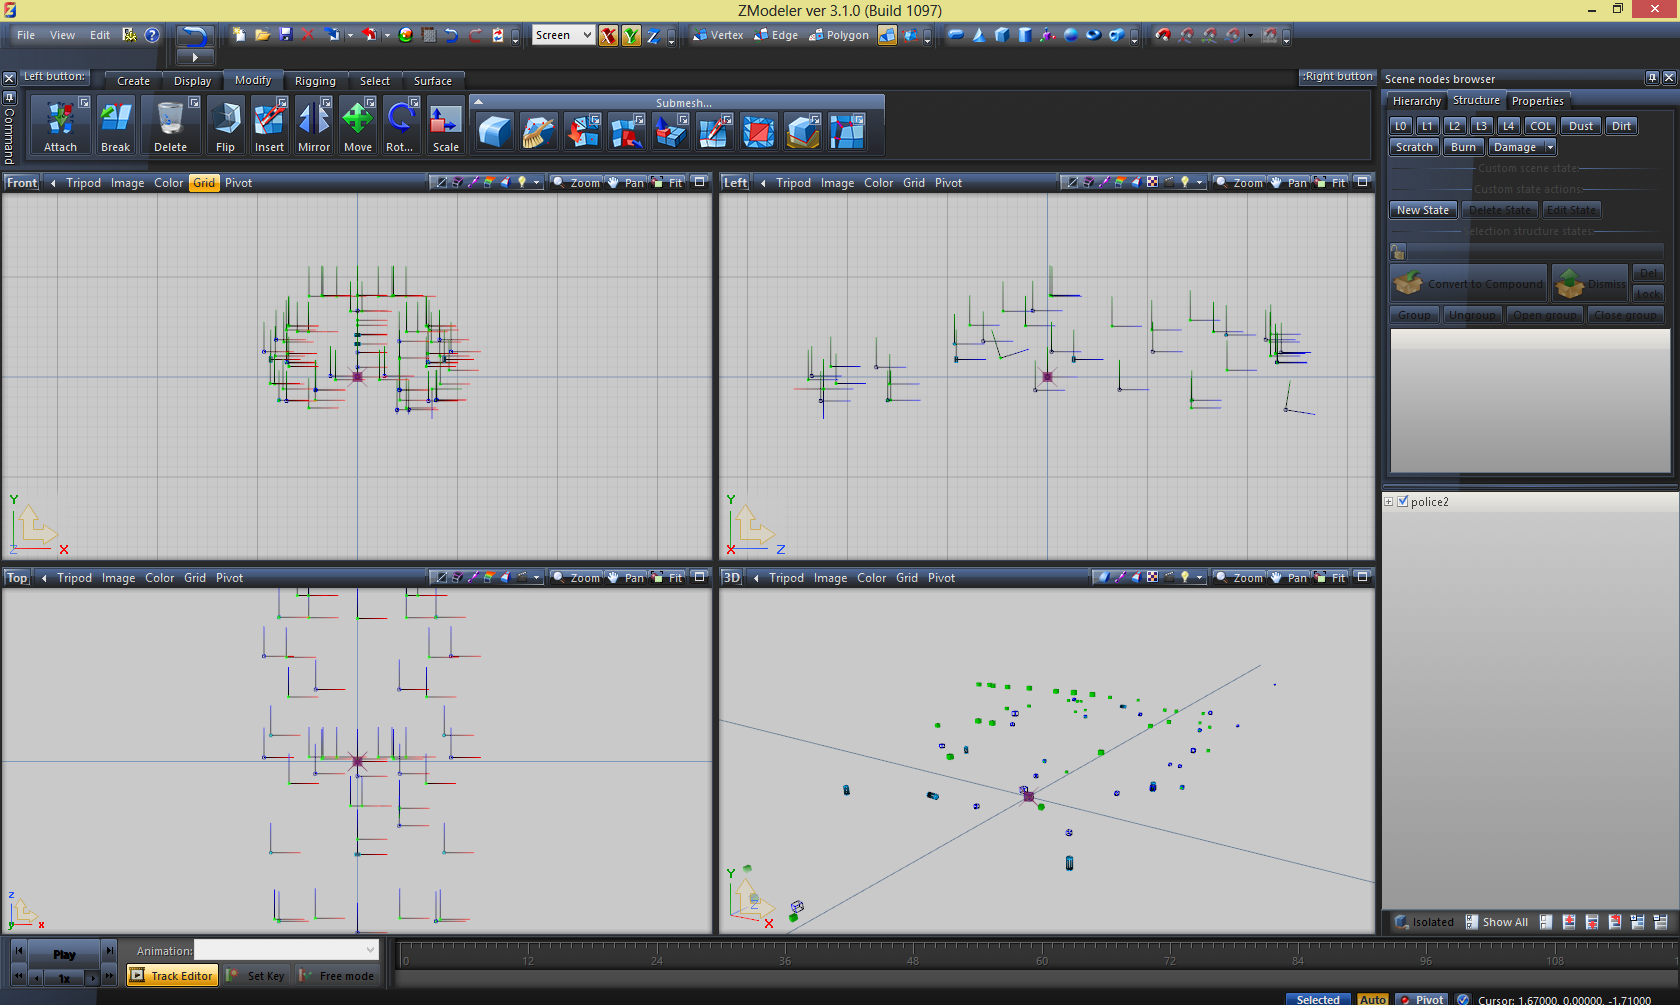Toggle the X axis constraint button
The height and width of the screenshot is (1005, 1680).
(608, 36)
